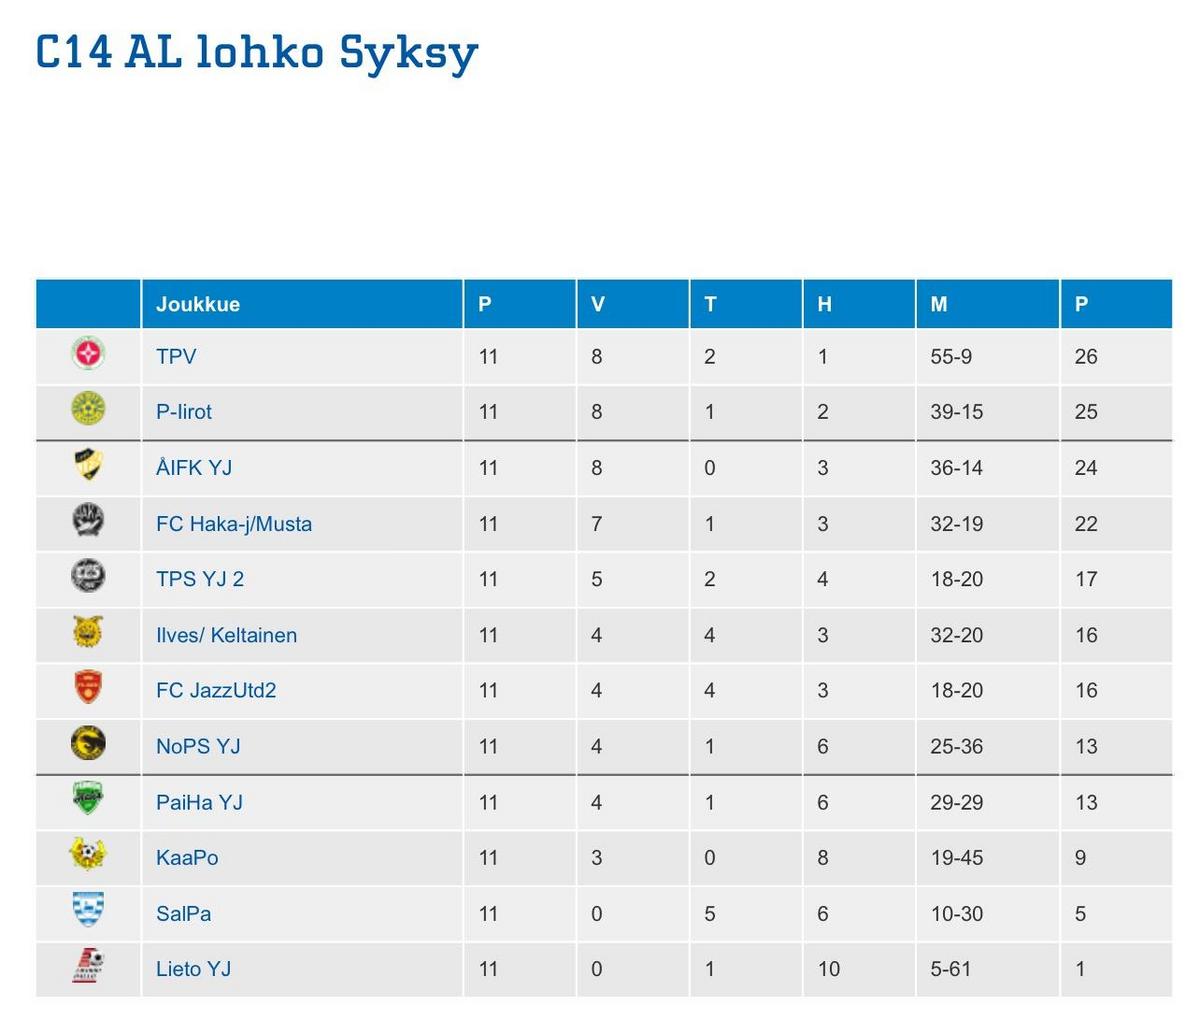Open the FC Haka-j/Musta team page
The image size is (1200, 1020).
[234, 524]
